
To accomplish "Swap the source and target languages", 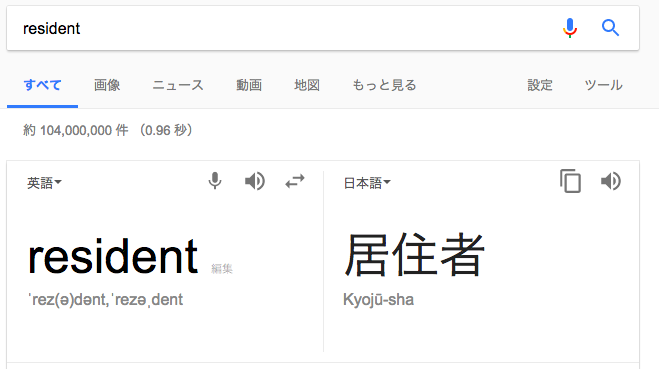I will (295, 181).
